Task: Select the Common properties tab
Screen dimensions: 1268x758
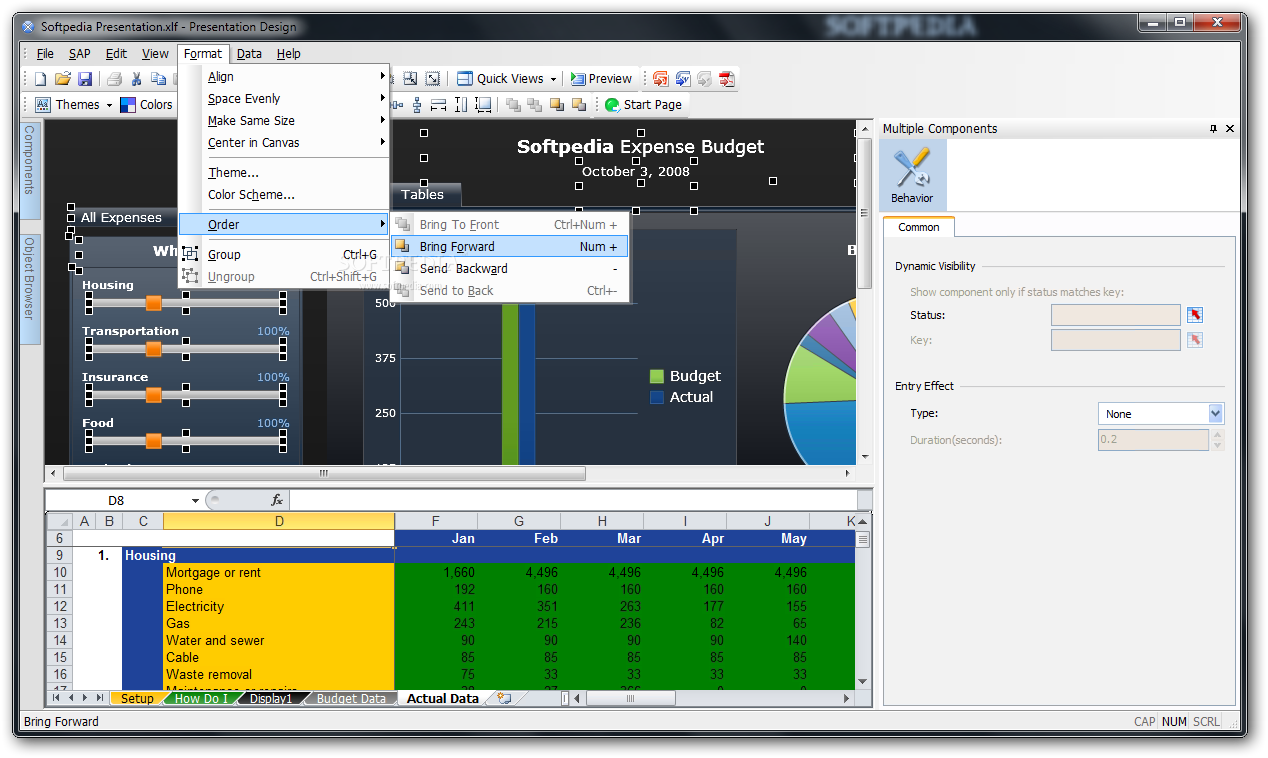Action: point(918,227)
